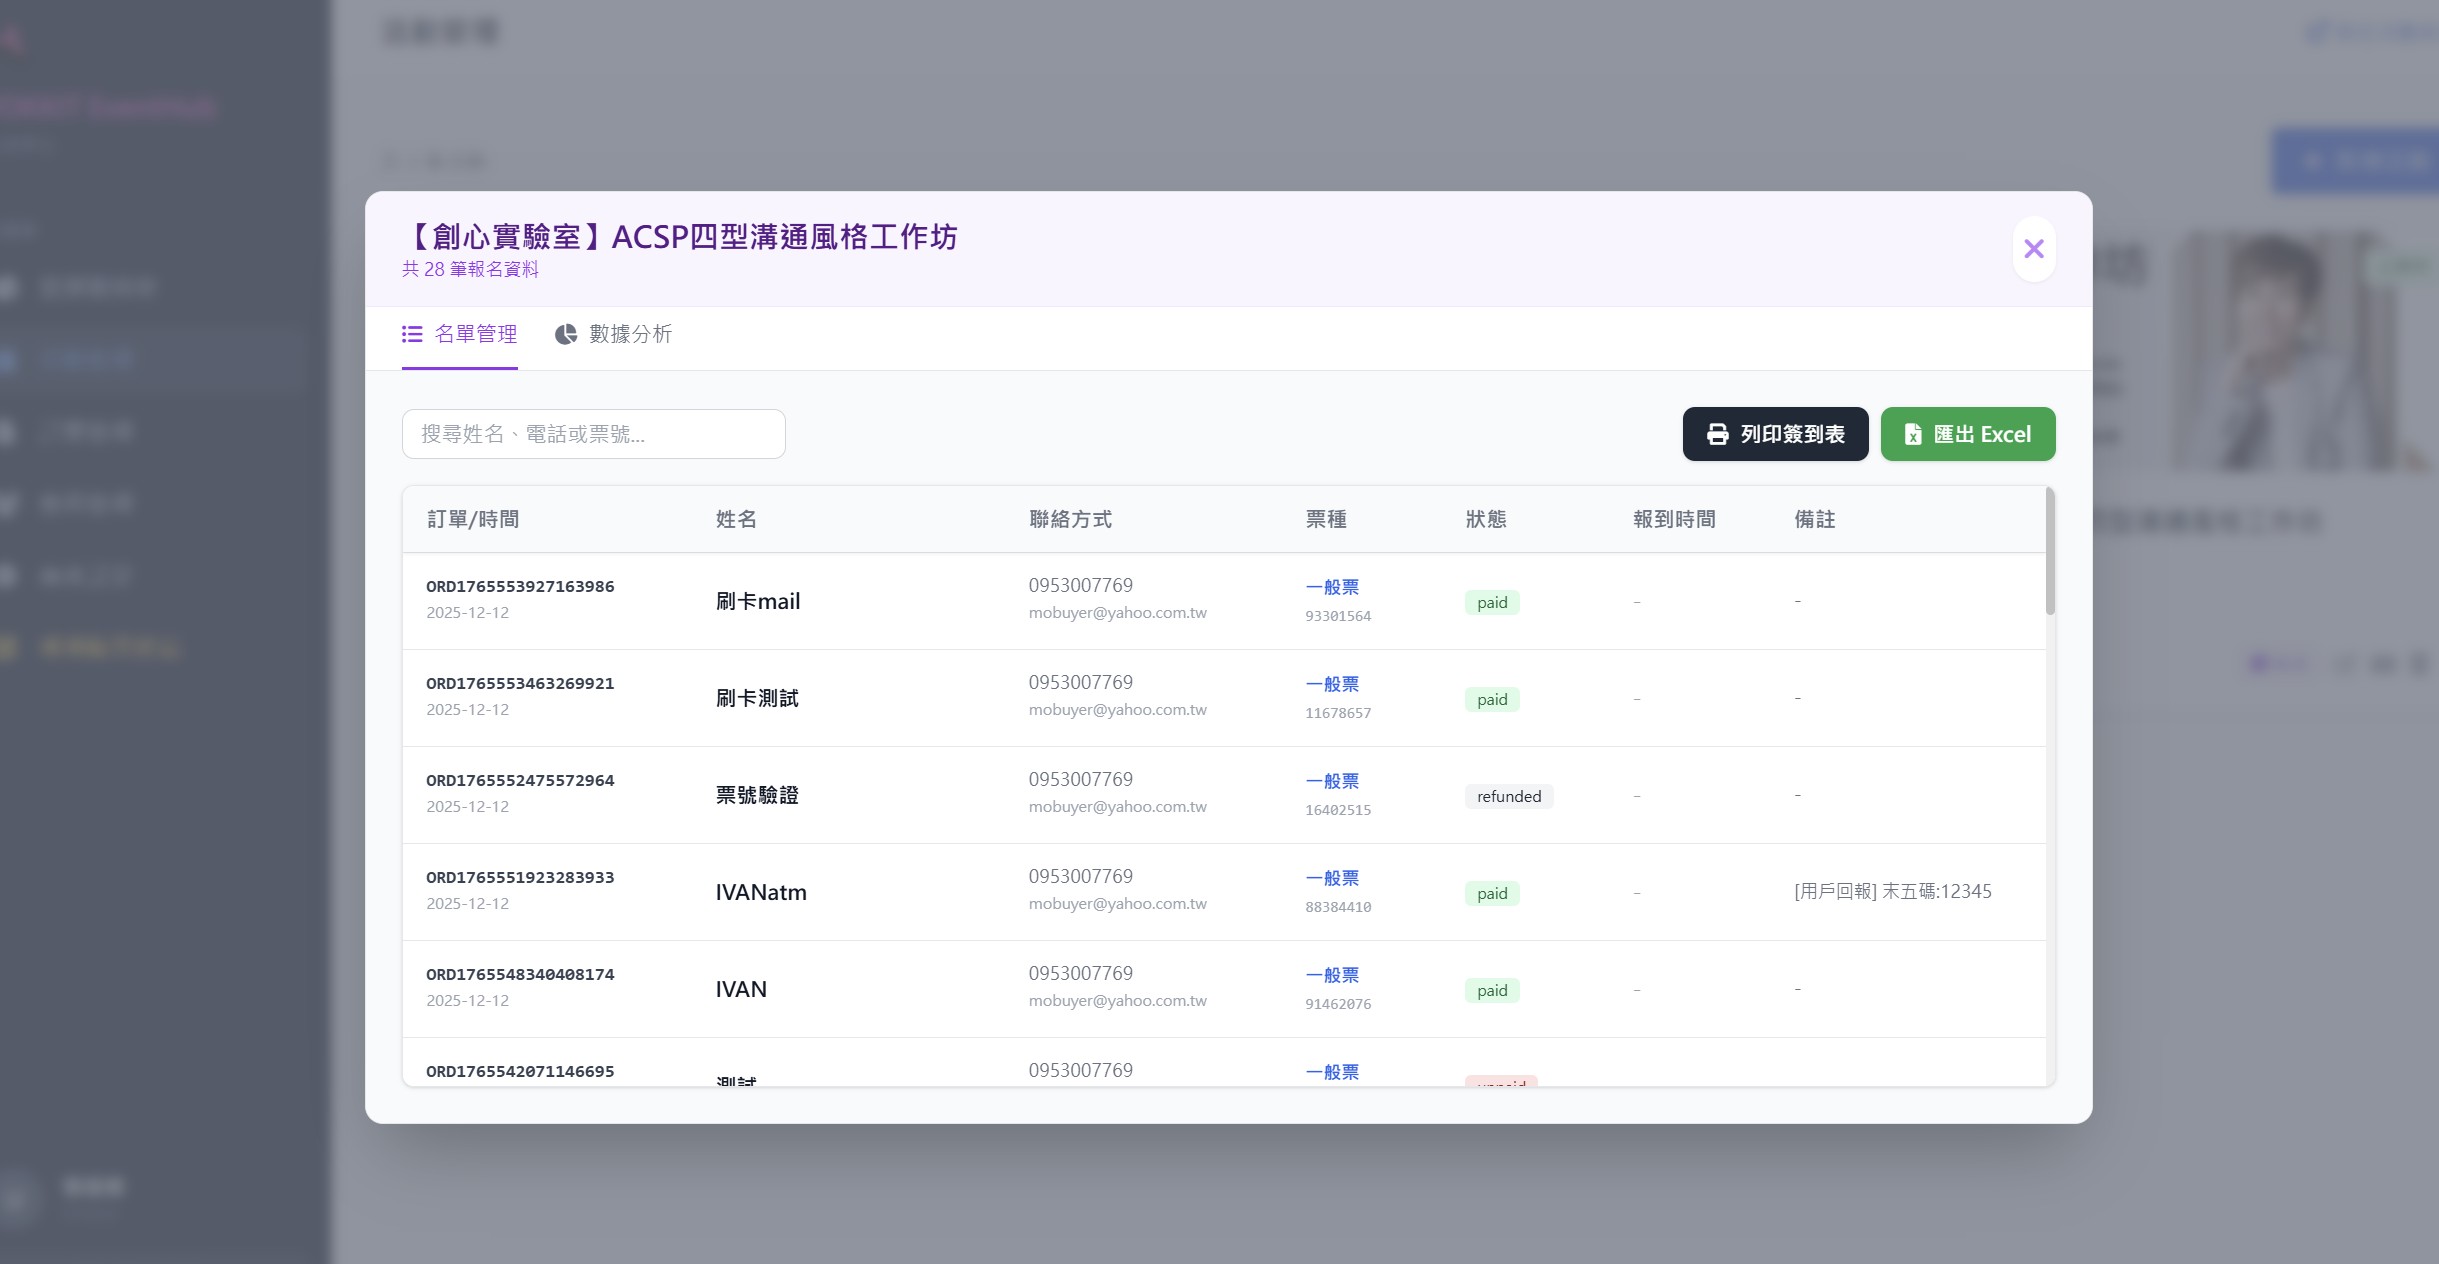2439x1264 pixels.
Task: Switch to the 數據分析 tab
Action: tap(631, 335)
